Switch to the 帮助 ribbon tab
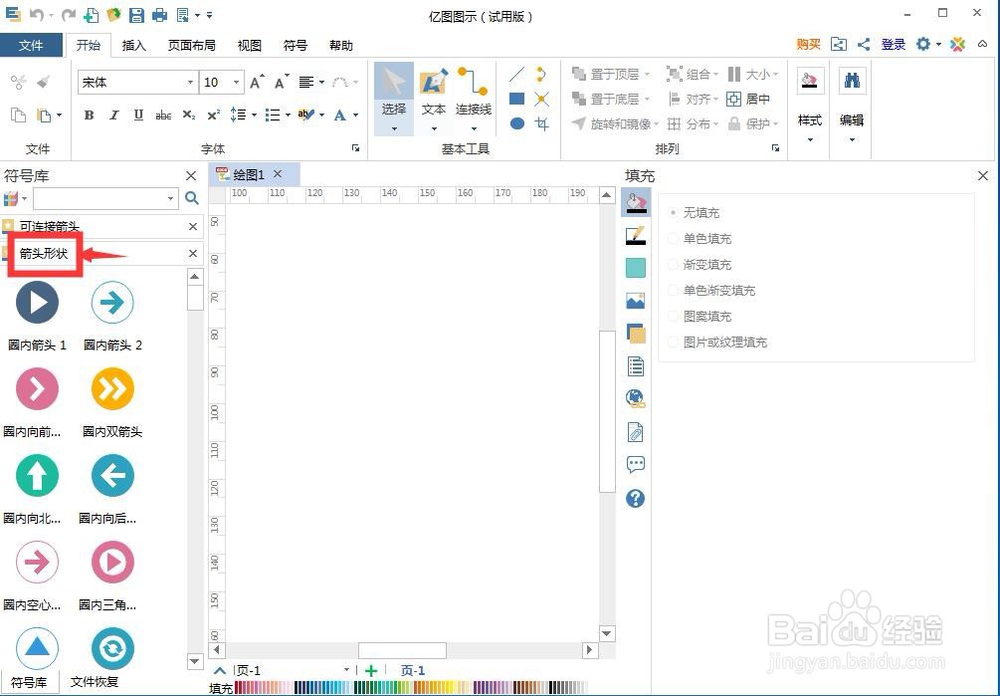Screen dimensions: 1000x696 341,45
